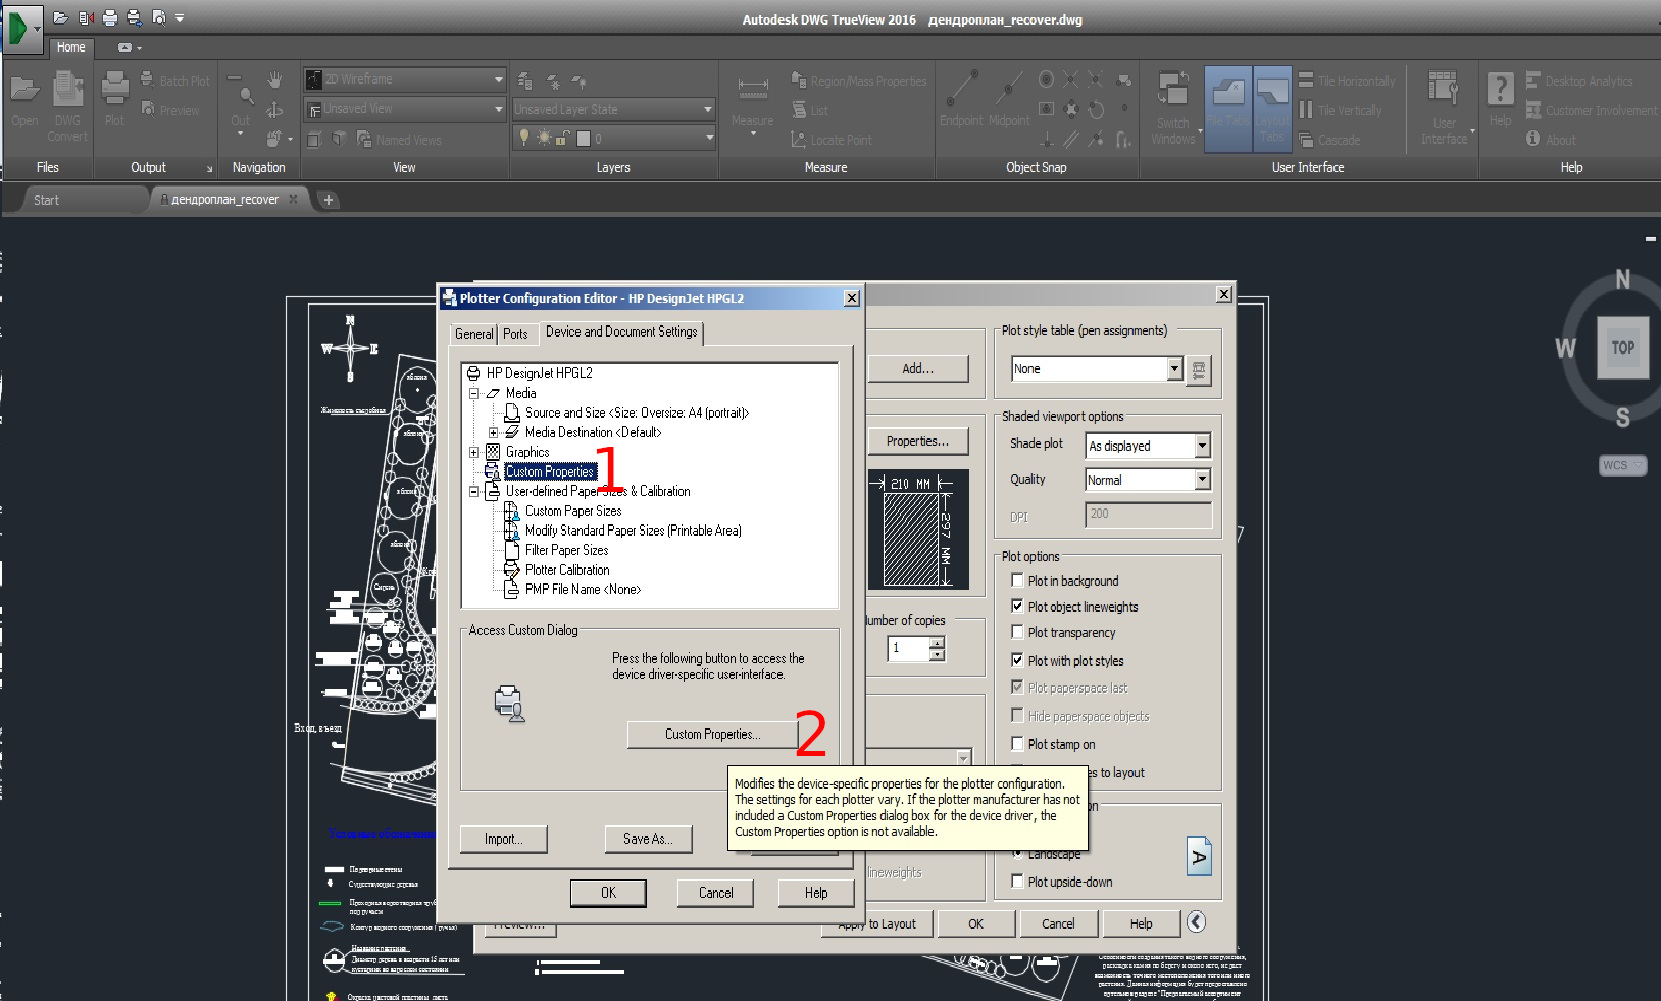Click the Batch Plot icon in quick access toolbar
This screenshot has height=1001, width=1661.
point(134,18)
